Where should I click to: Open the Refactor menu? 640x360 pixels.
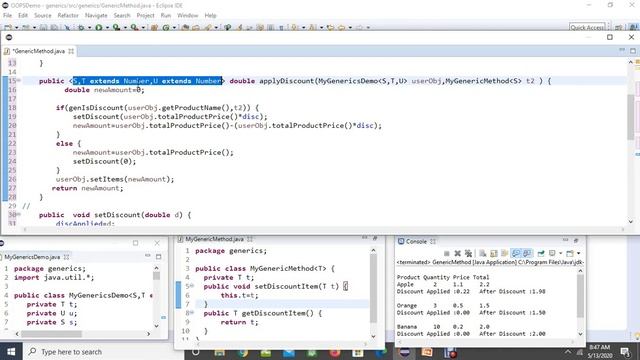[68, 16]
